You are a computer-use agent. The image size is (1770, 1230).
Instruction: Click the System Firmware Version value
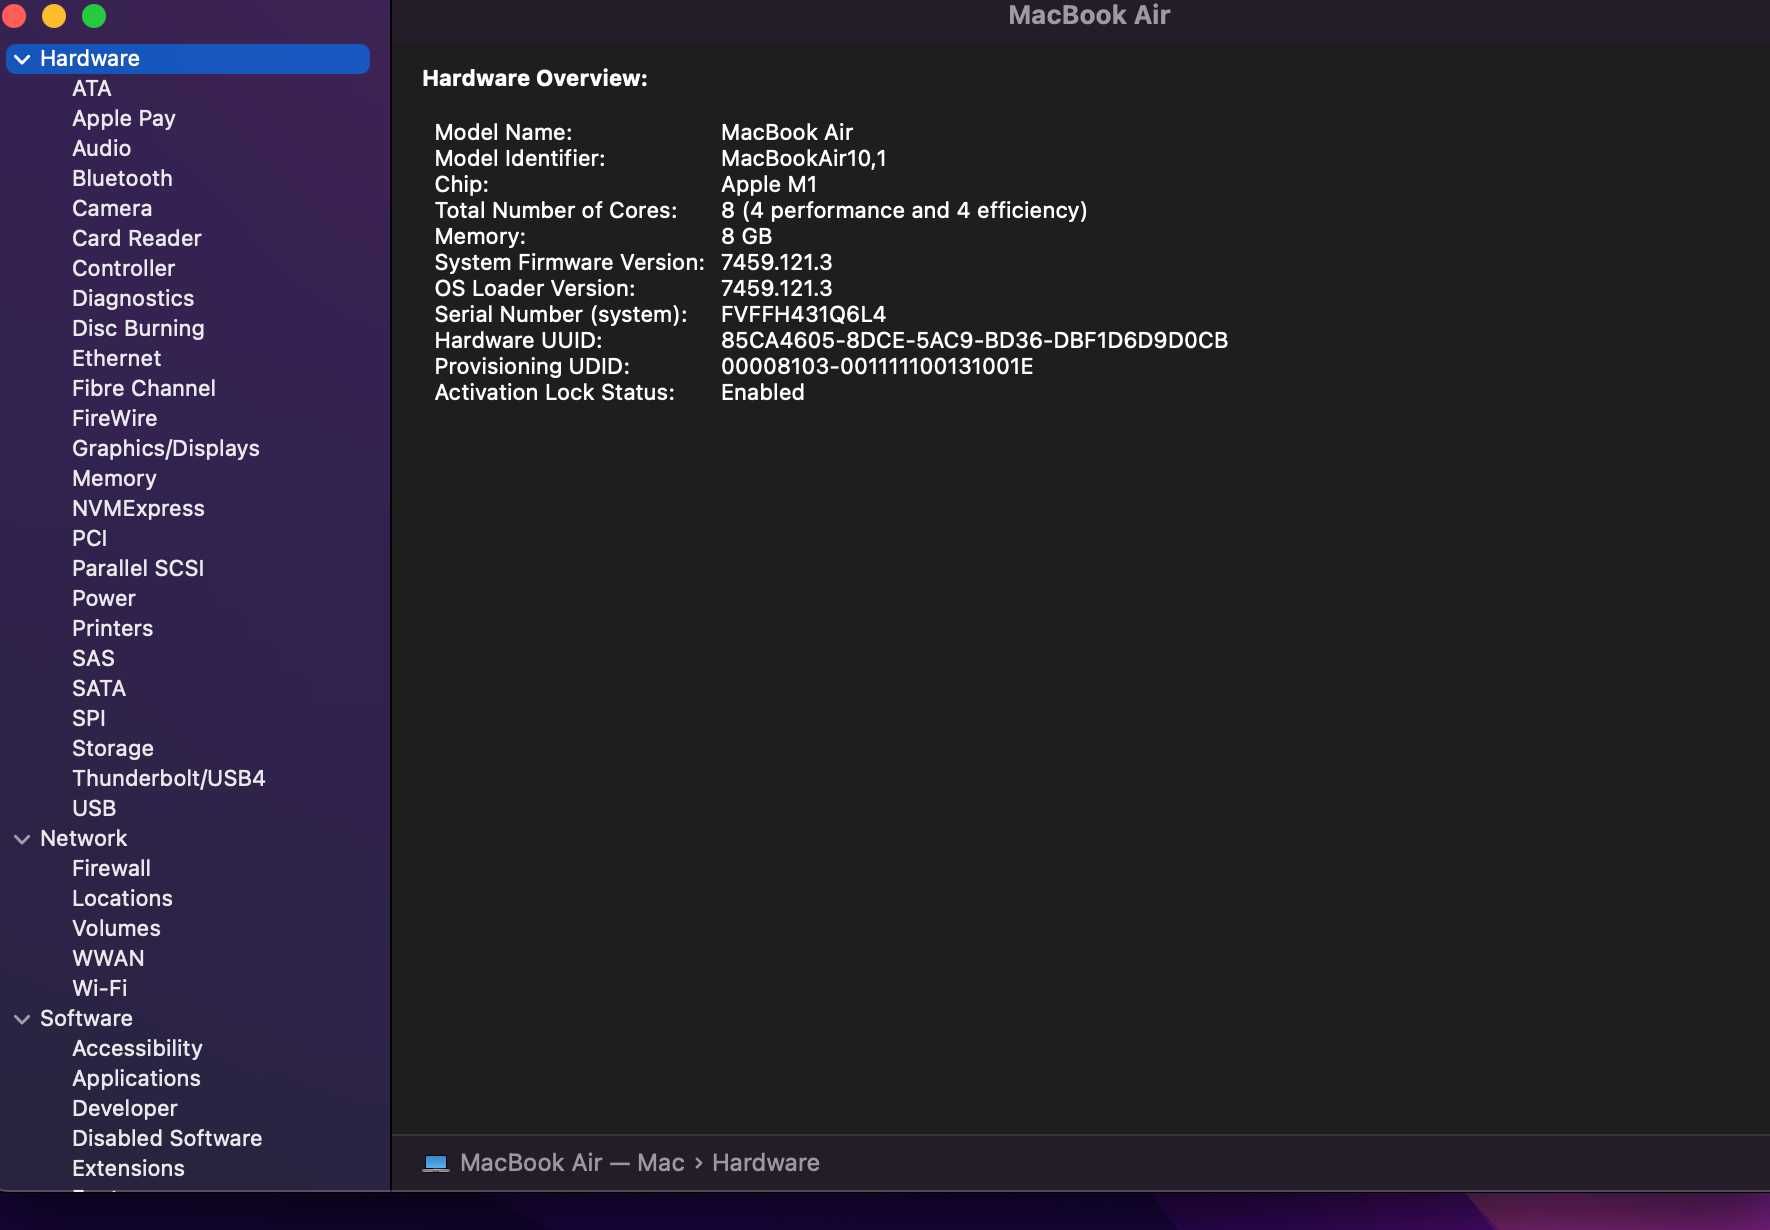click(776, 263)
